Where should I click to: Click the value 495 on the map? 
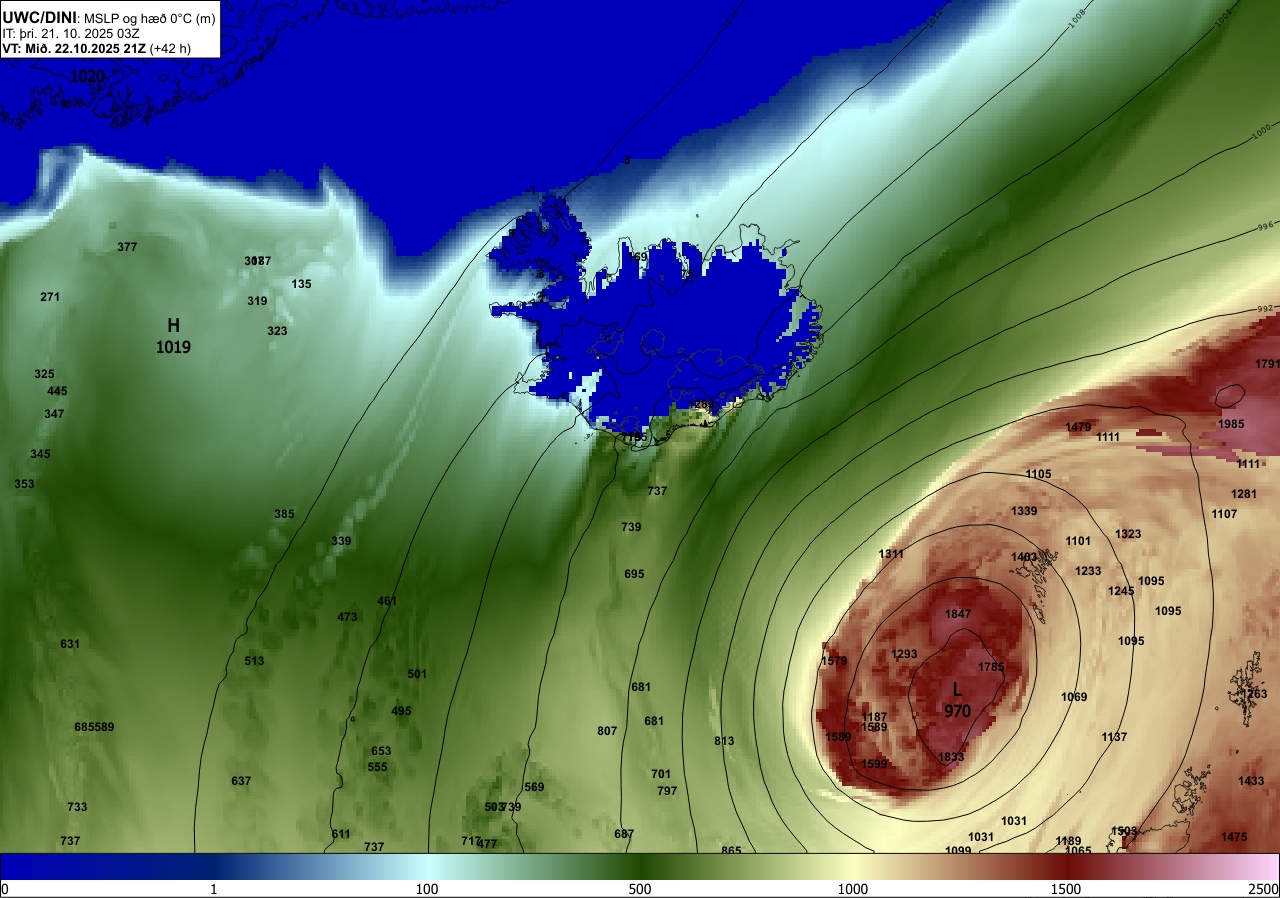(401, 711)
